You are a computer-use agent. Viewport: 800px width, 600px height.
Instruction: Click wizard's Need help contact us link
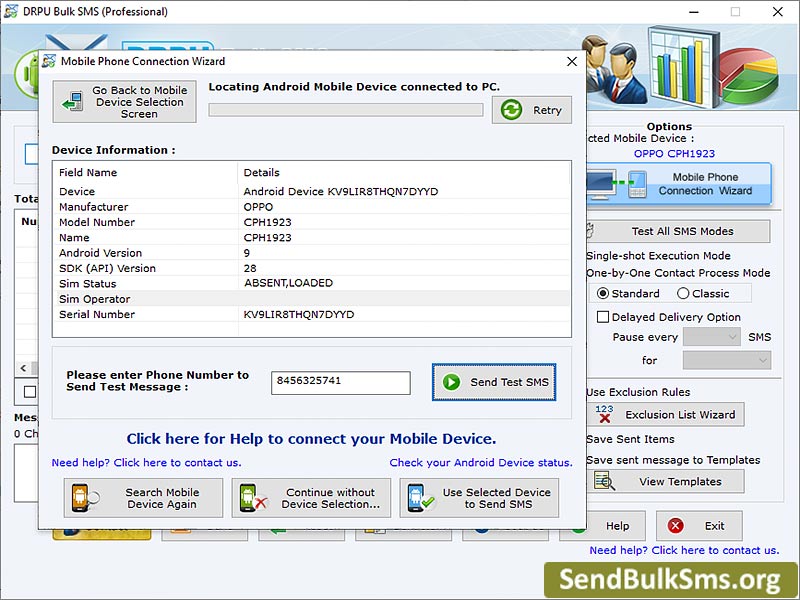146,463
